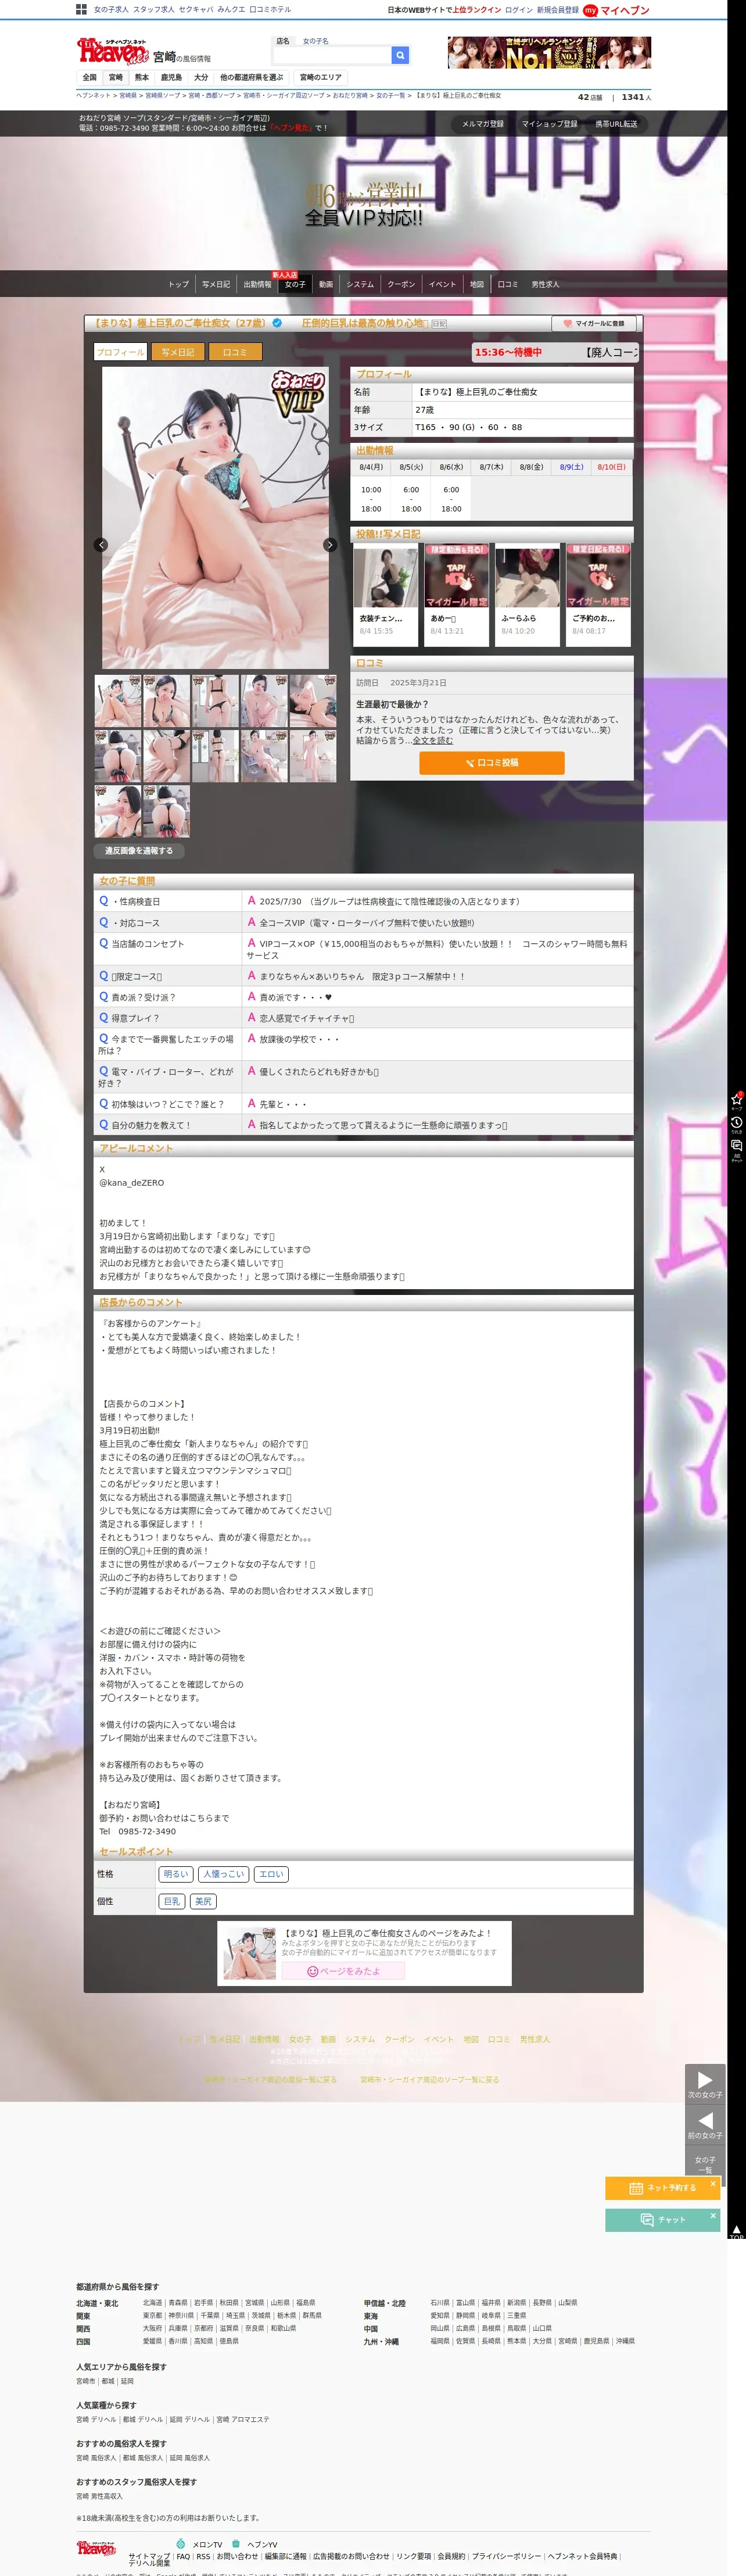Click the エロい personality tag

tap(271, 1874)
